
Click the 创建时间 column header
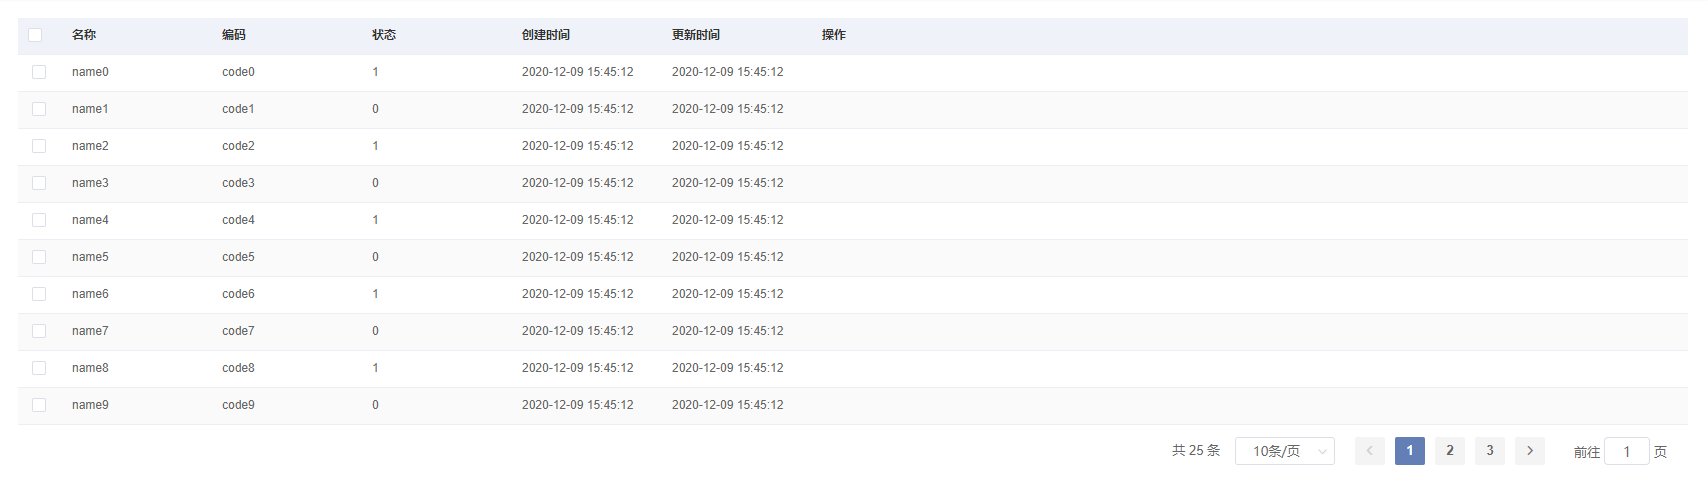546,35
